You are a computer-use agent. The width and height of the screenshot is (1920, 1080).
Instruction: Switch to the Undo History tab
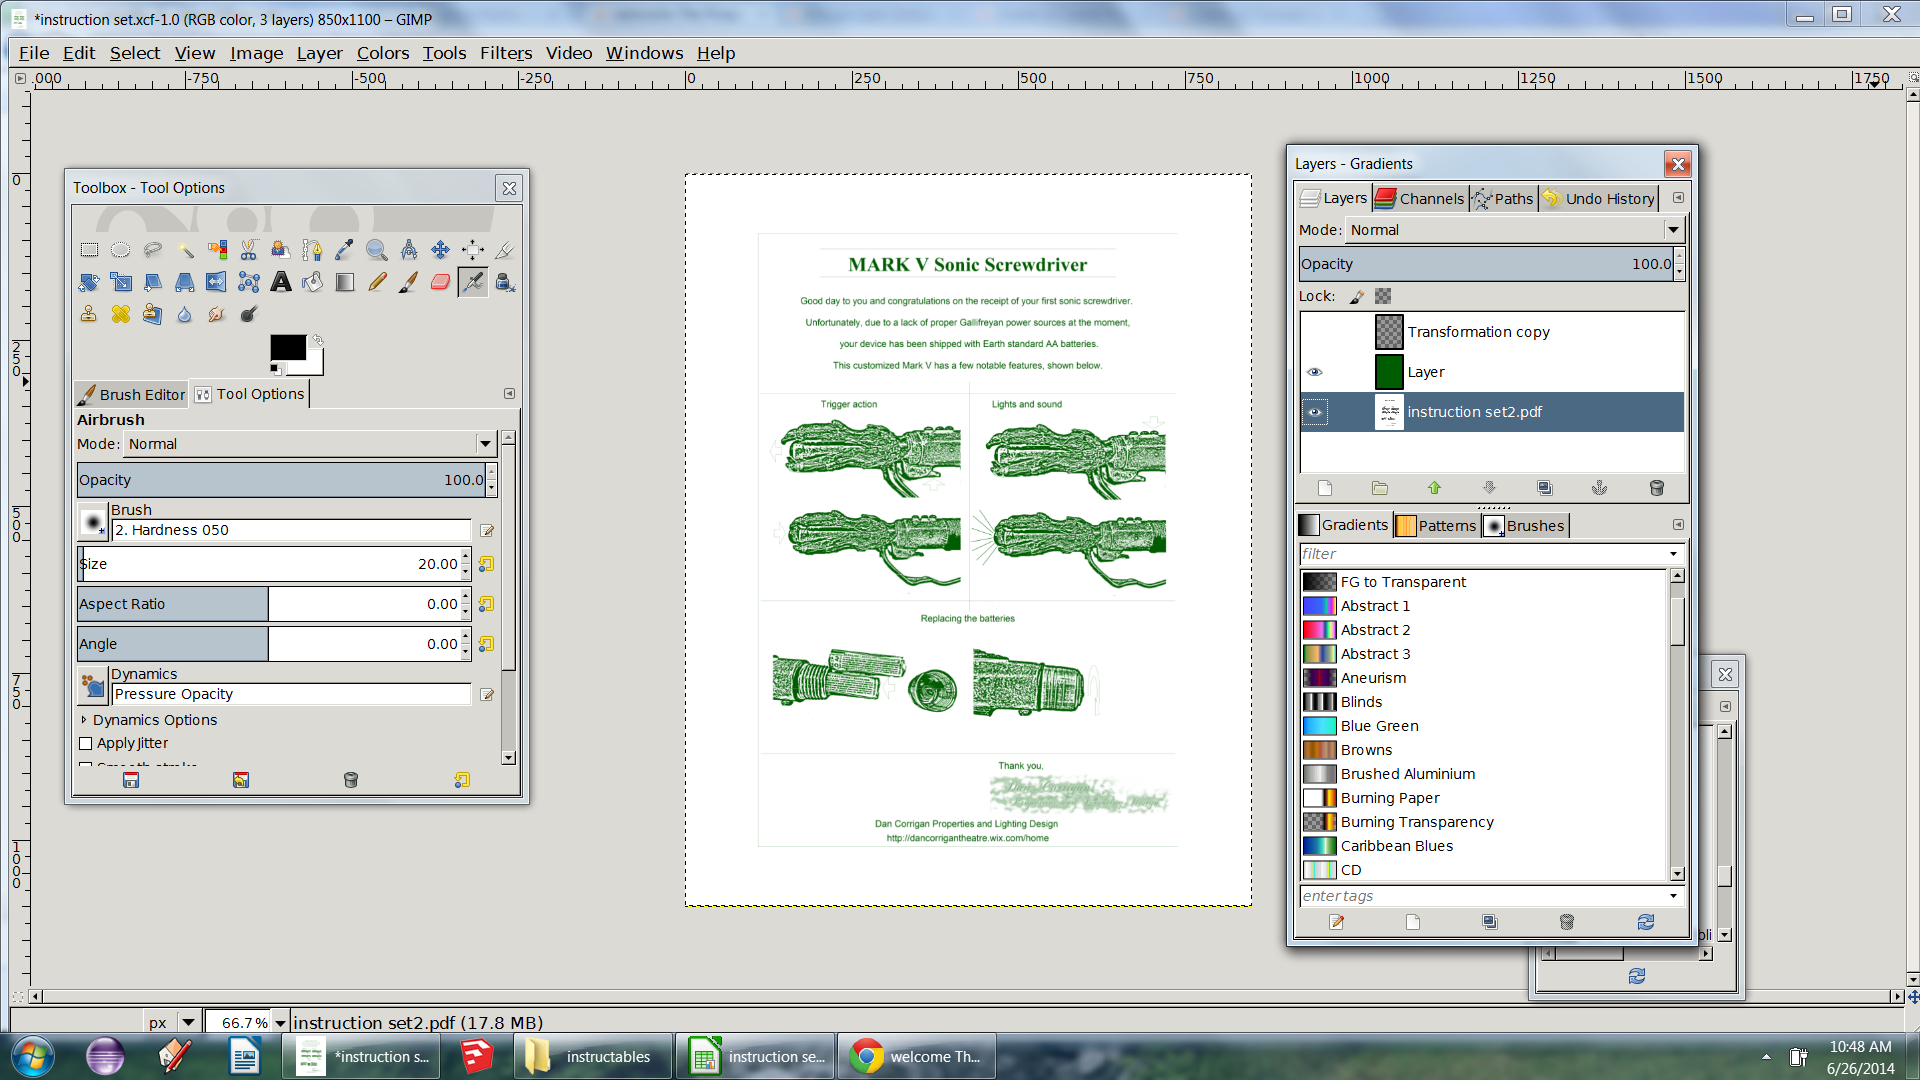pos(1599,199)
